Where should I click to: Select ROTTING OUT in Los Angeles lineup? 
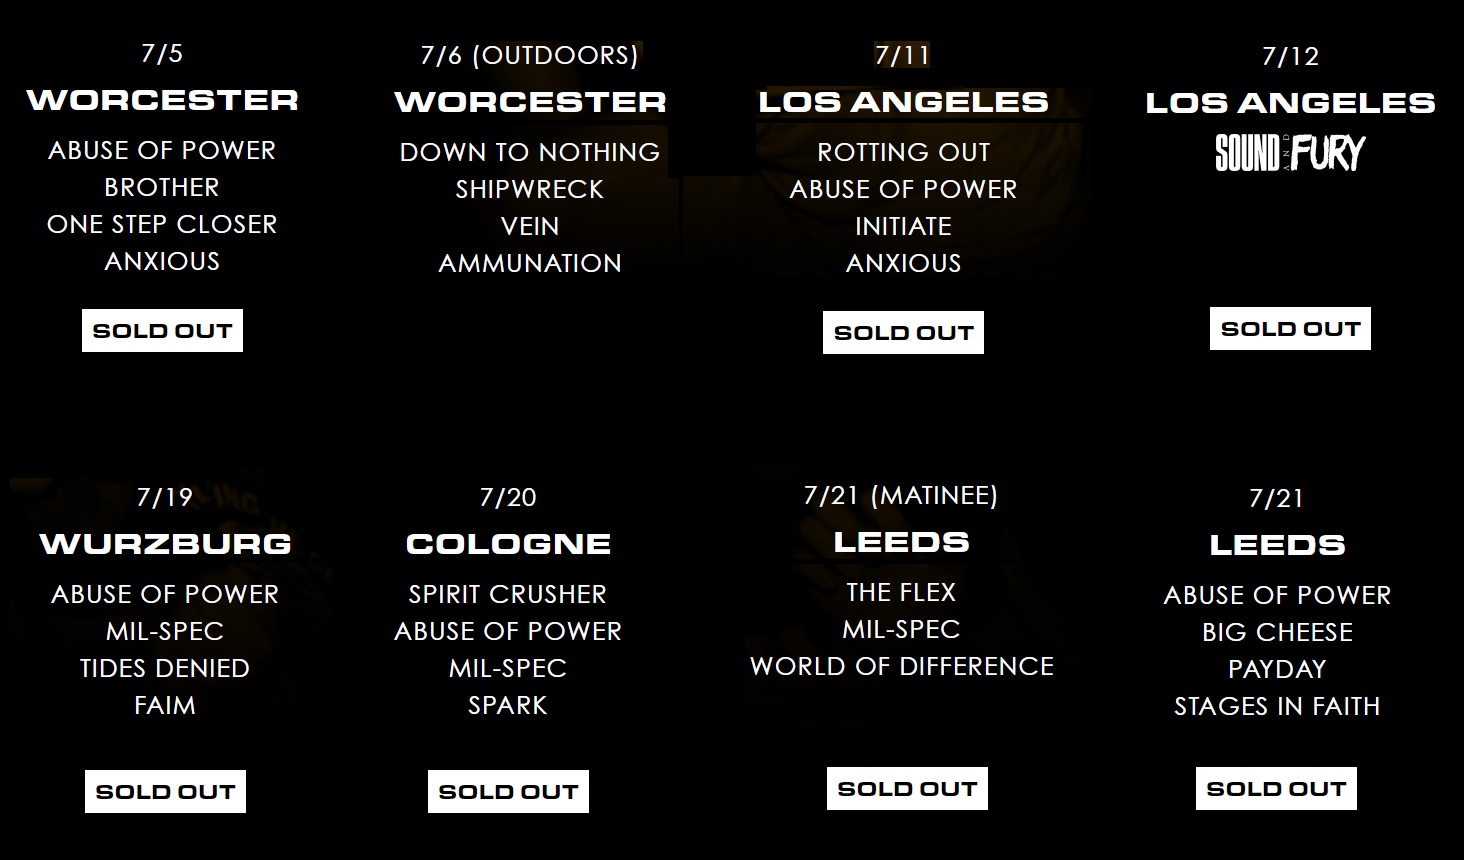[x=903, y=152]
